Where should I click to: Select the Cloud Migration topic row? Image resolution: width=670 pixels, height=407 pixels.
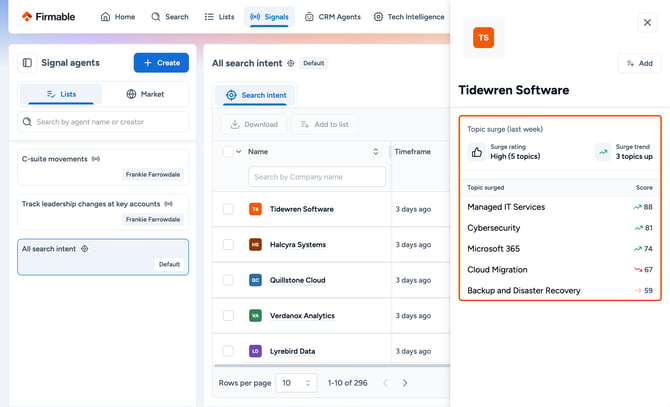point(560,269)
